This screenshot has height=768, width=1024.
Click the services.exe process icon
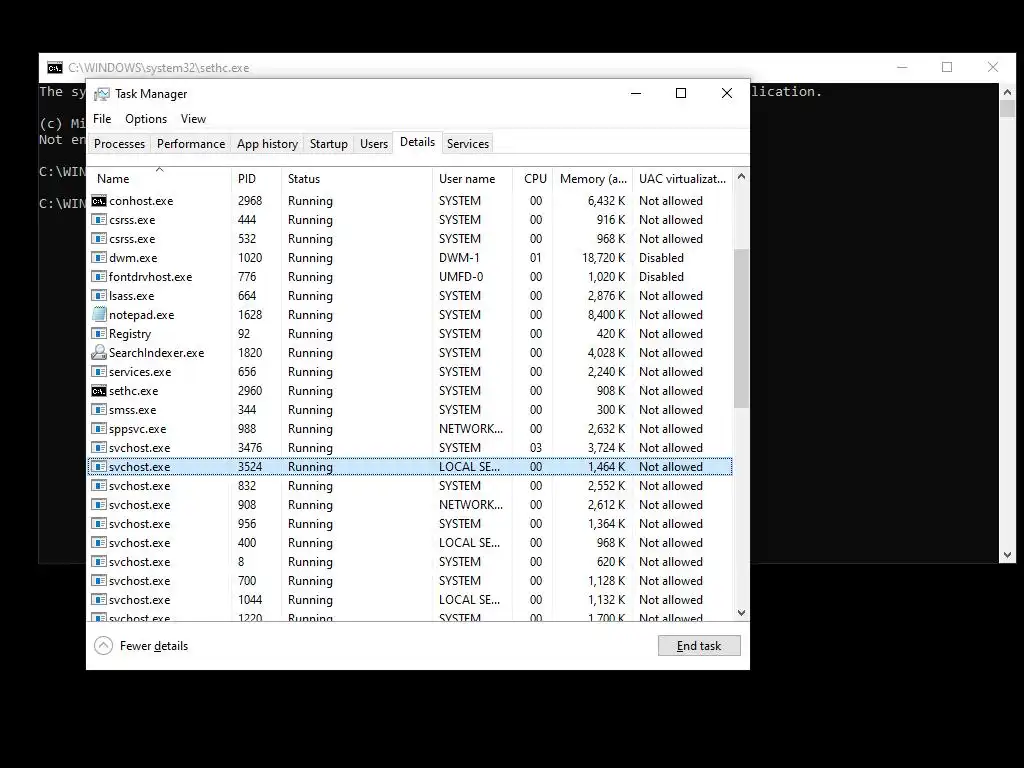click(99, 372)
